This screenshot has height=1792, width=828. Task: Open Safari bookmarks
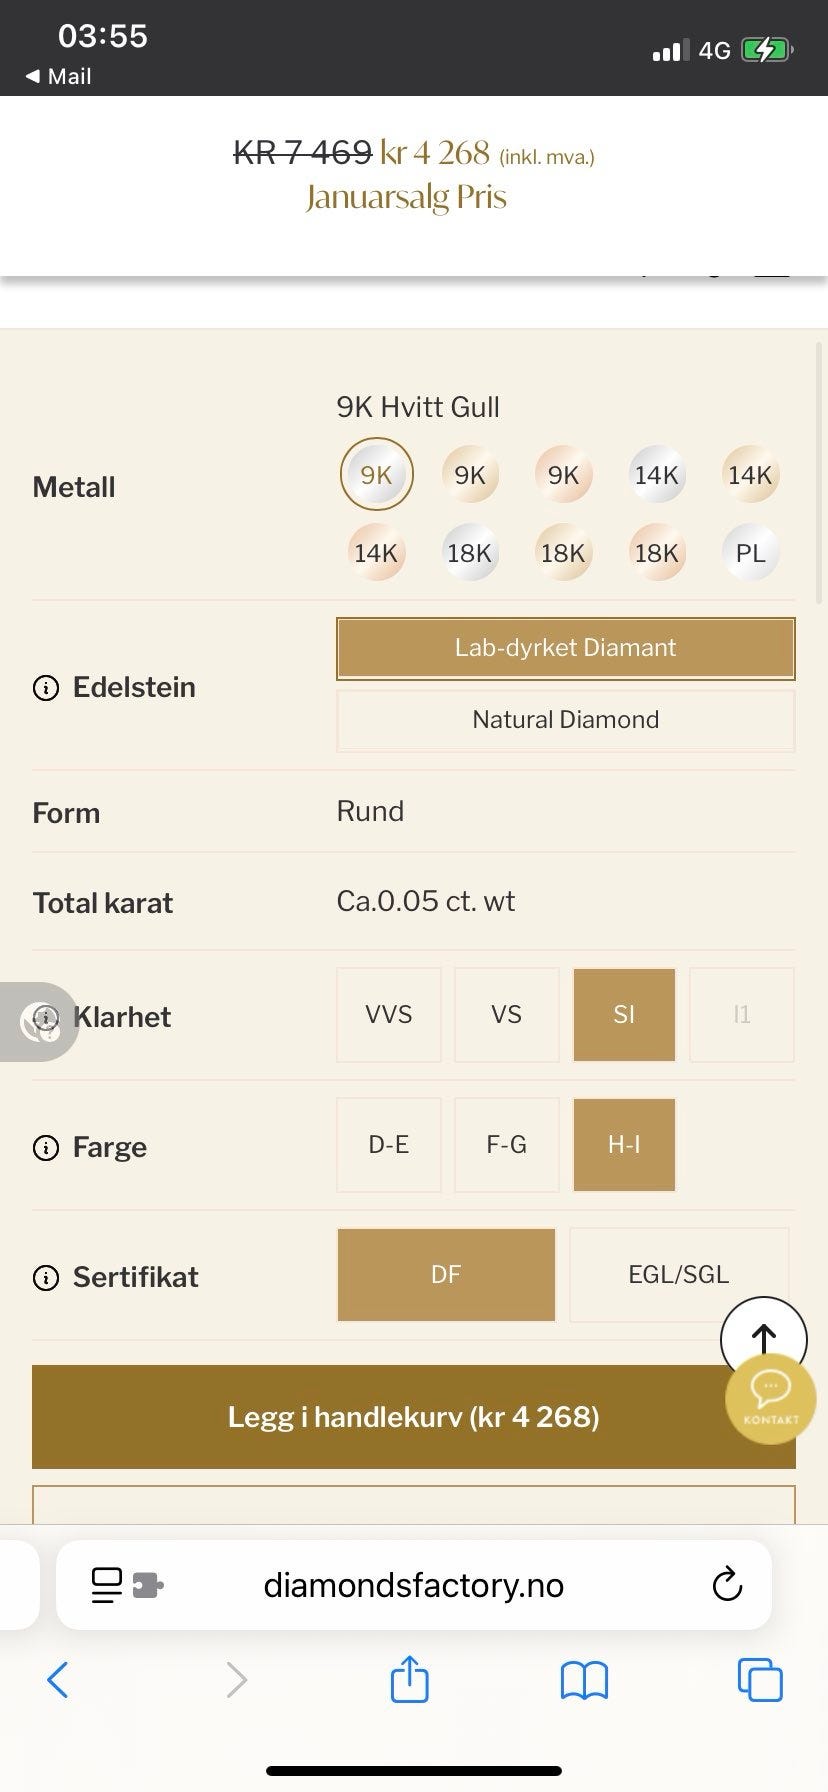(584, 1680)
